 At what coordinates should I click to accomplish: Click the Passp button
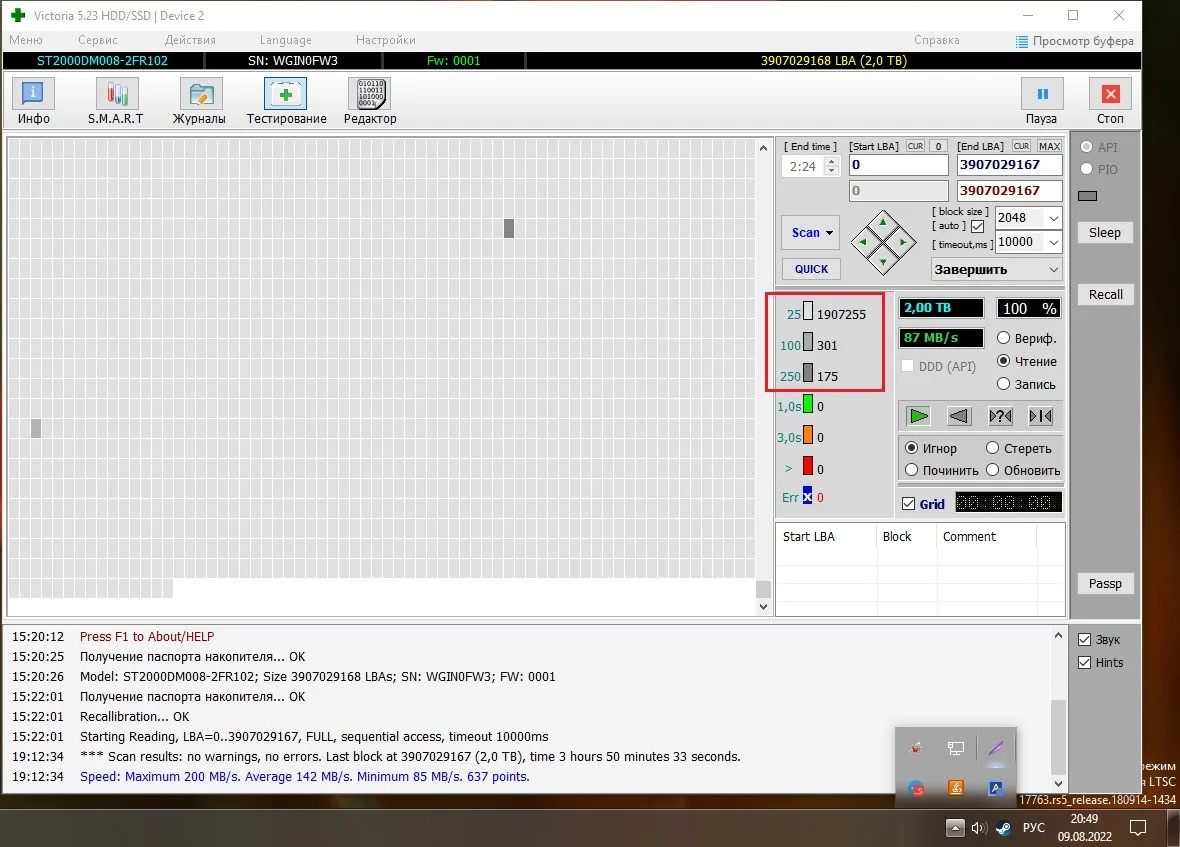coord(1105,583)
